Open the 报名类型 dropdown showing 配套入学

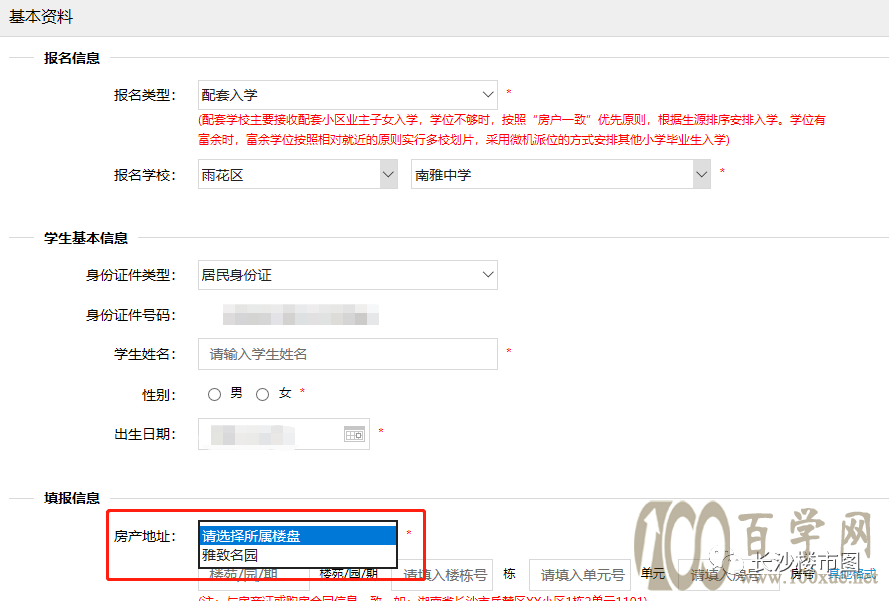pos(348,95)
